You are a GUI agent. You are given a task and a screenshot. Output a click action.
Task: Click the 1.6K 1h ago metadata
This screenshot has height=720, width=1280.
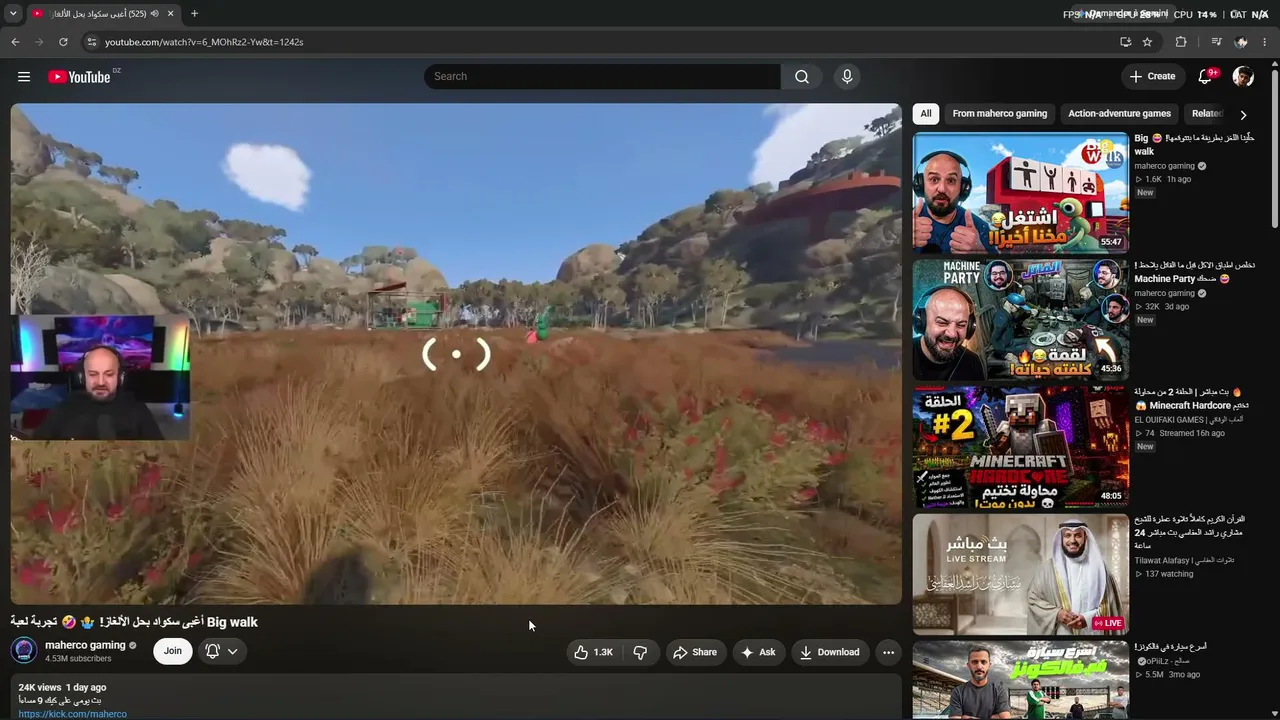coord(1163,179)
